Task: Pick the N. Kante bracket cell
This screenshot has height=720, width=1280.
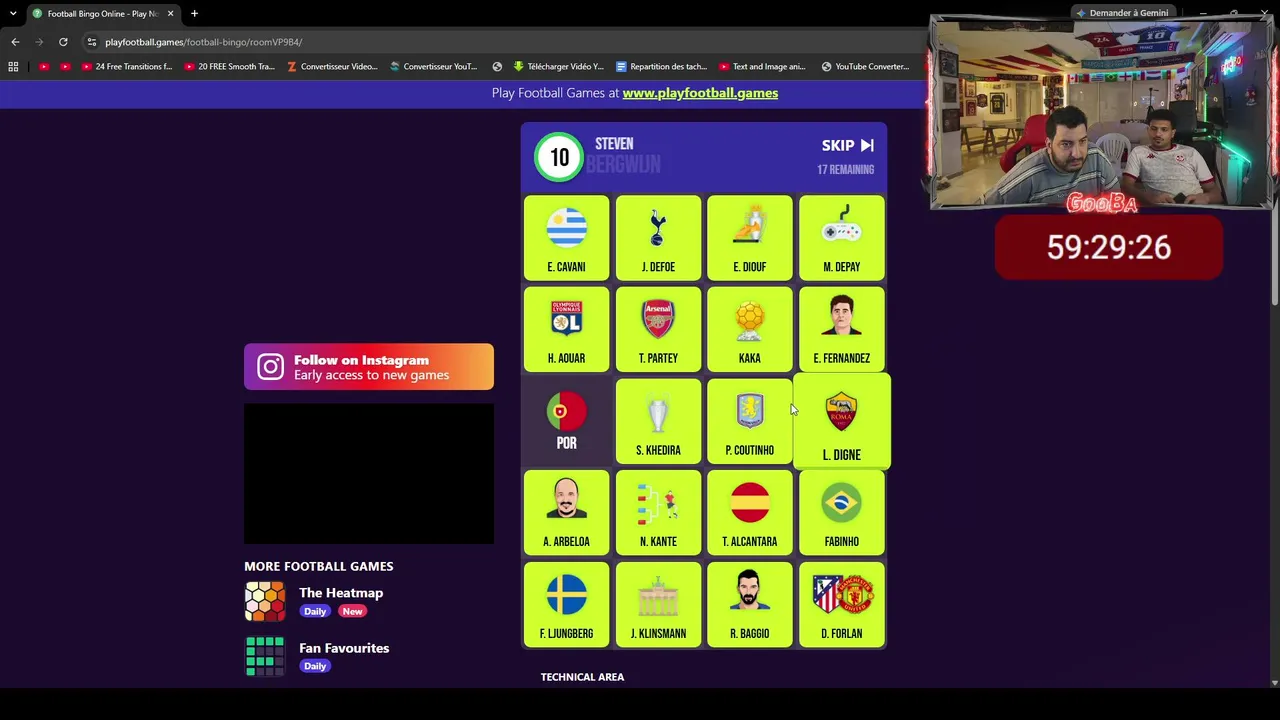Action: click(658, 514)
